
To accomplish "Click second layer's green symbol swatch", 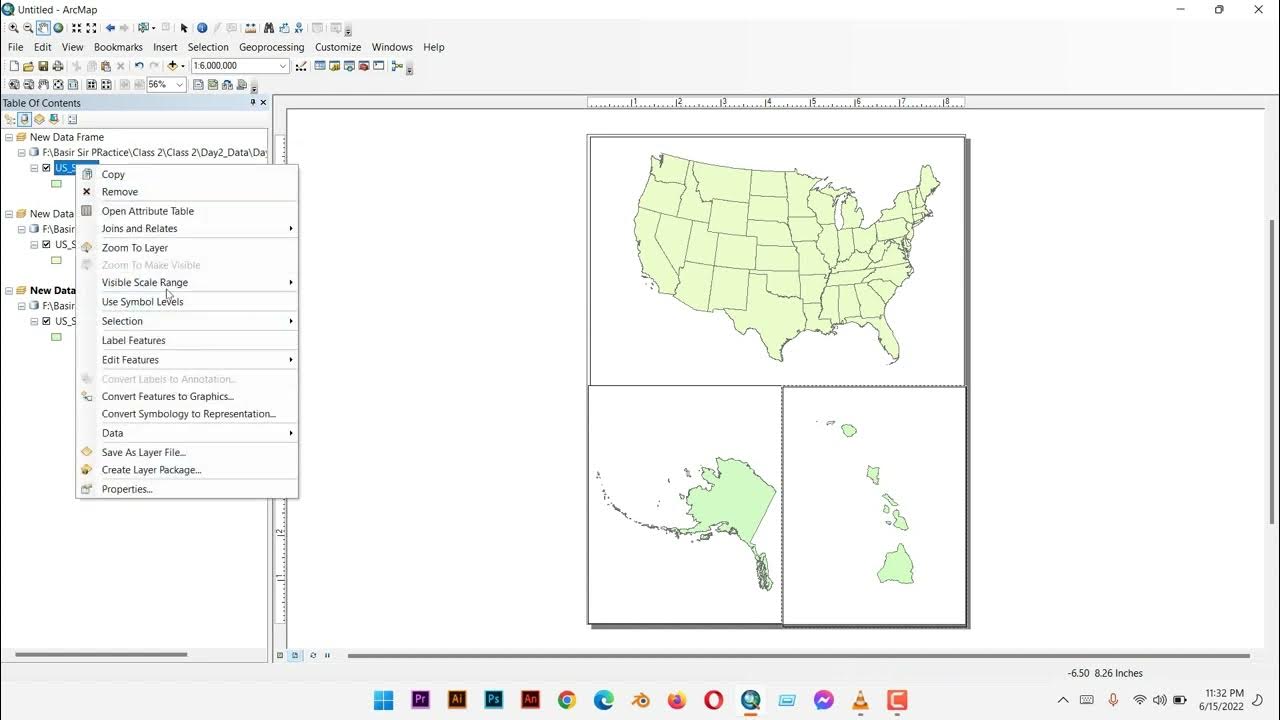I will pyautogui.click(x=56, y=260).
